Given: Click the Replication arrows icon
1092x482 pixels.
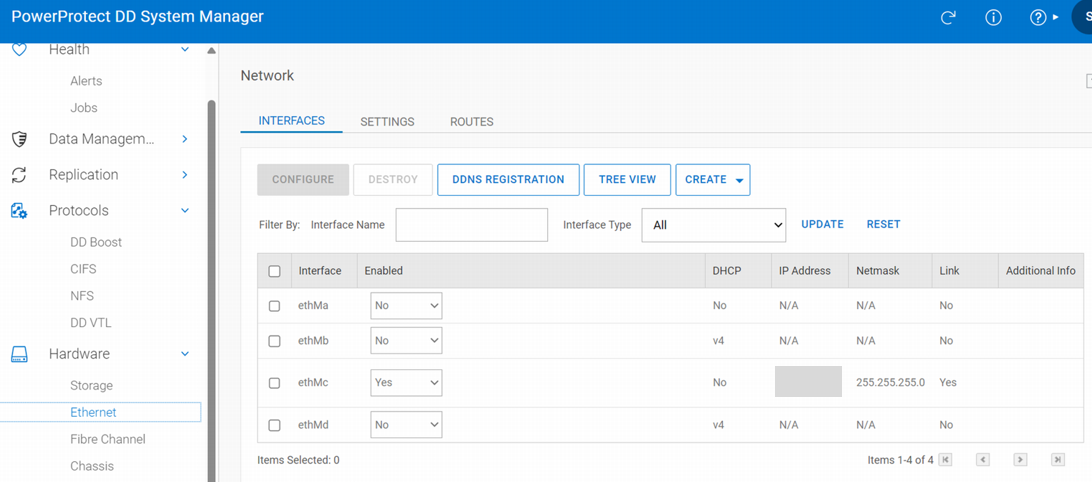Looking at the screenshot, I should 19,175.
